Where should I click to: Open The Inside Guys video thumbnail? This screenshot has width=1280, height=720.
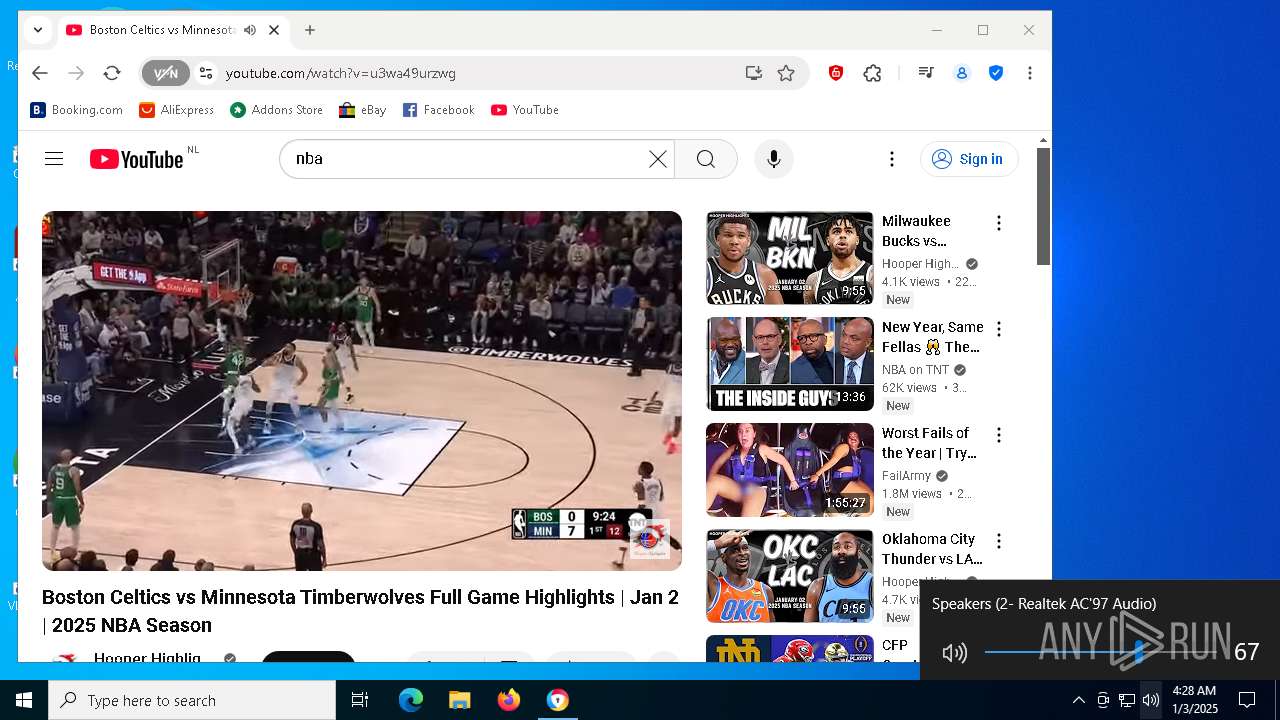pyautogui.click(x=790, y=364)
